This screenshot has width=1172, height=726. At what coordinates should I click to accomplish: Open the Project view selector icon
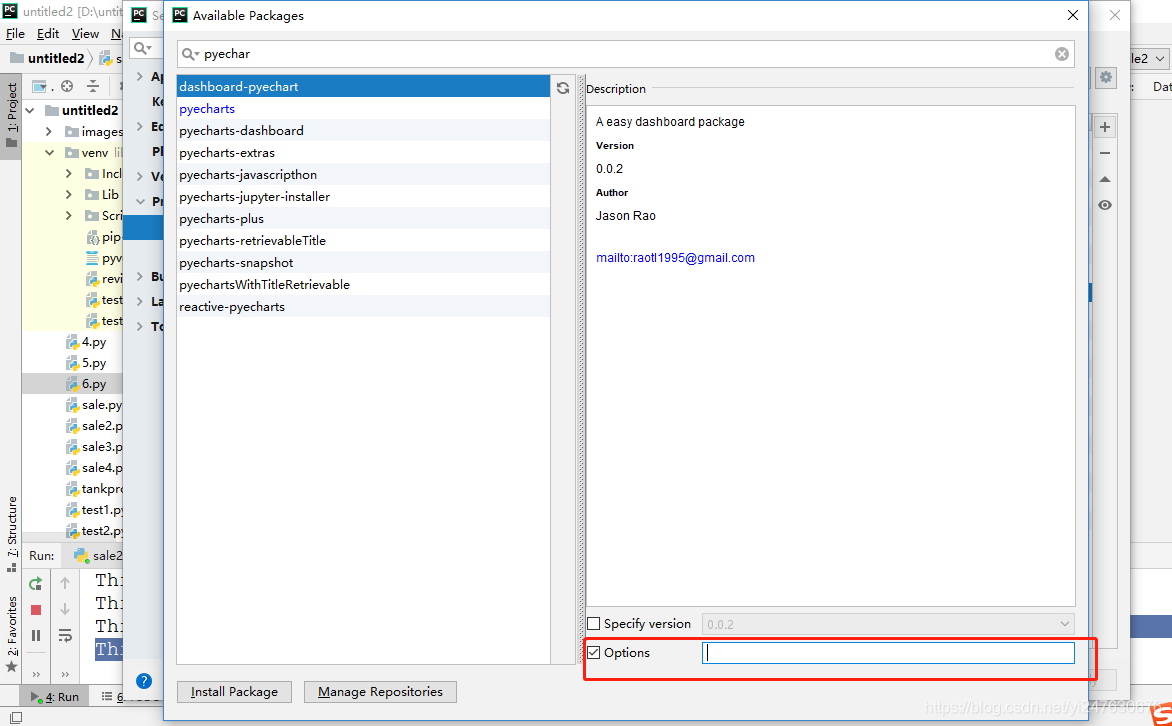(41, 86)
